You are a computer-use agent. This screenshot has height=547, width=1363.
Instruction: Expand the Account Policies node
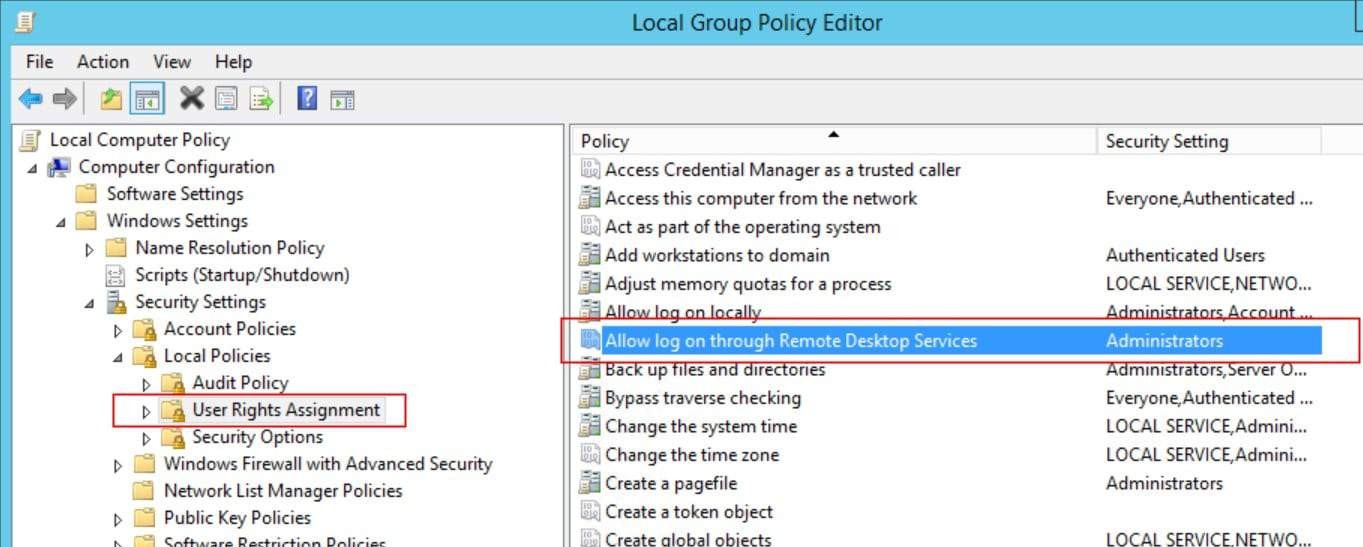coord(118,329)
